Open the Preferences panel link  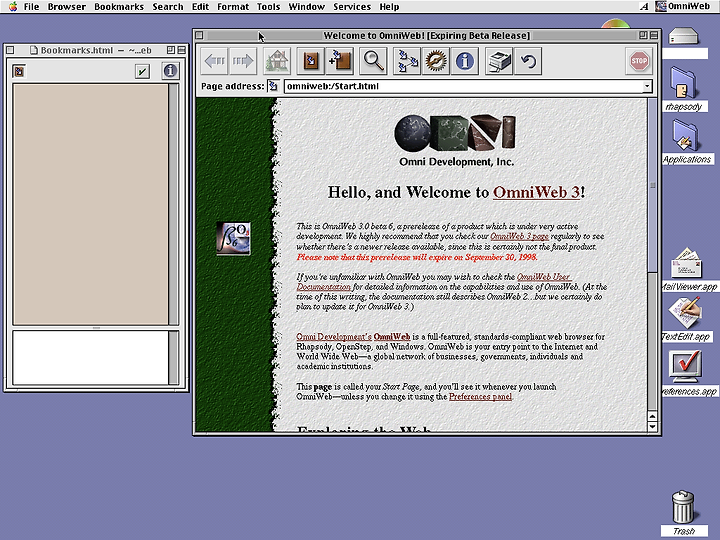pos(480,396)
